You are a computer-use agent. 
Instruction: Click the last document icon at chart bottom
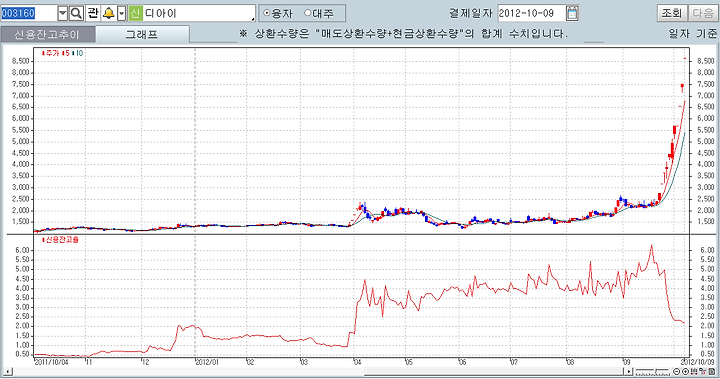pos(712,372)
